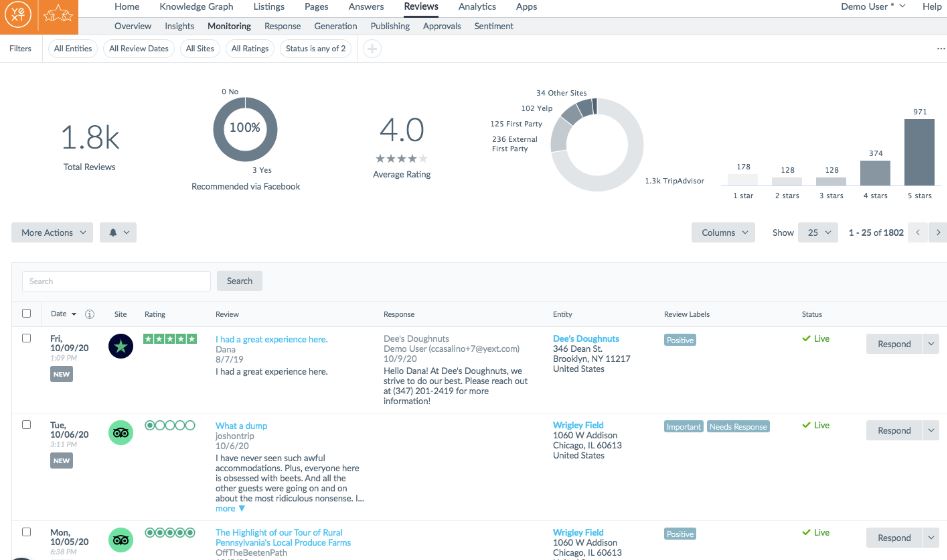Toggle the select-all reviews checkbox
The image size is (947, 560).
pyautogui.click(x=27, y=314)
